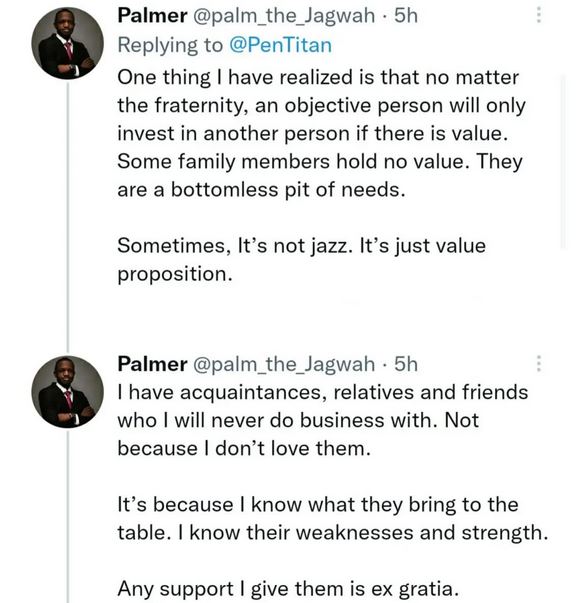Click Palmer's avatar on the second tweet
Viewport: 576px width, 603px height.
(x=67, y=391)
